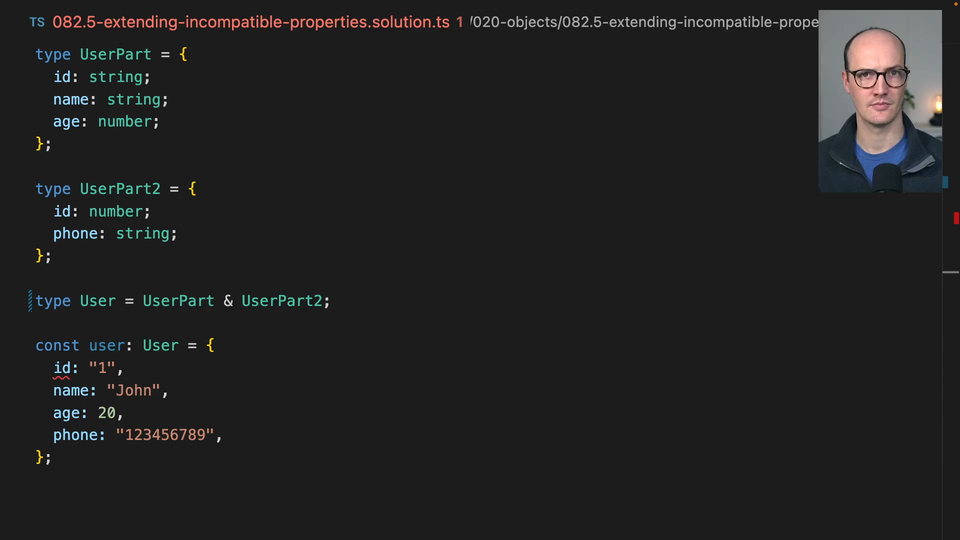The height and width of the screenshot is (540, 960).
Task: Click the User type annotation on const user
Action: click(x=160, y=345)
